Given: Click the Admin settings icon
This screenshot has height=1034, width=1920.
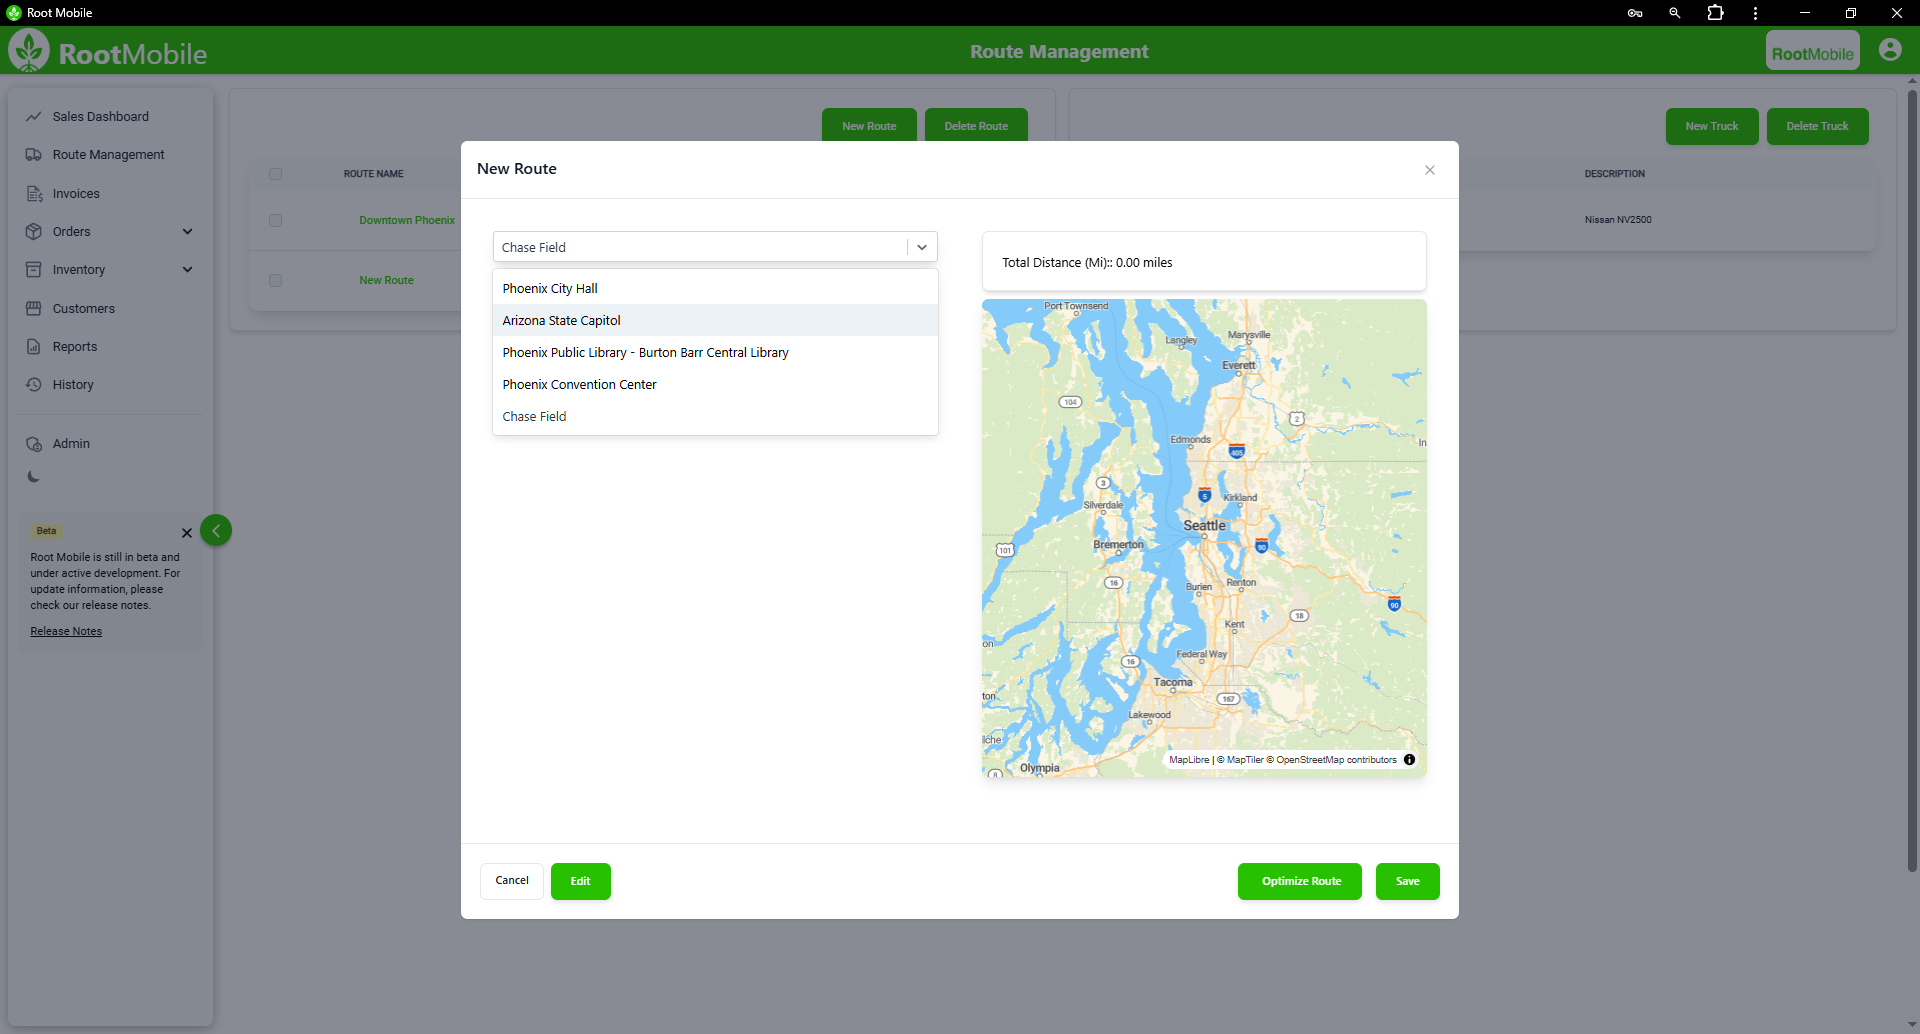Looking at the screenshot, I should (x=34, y=444).
